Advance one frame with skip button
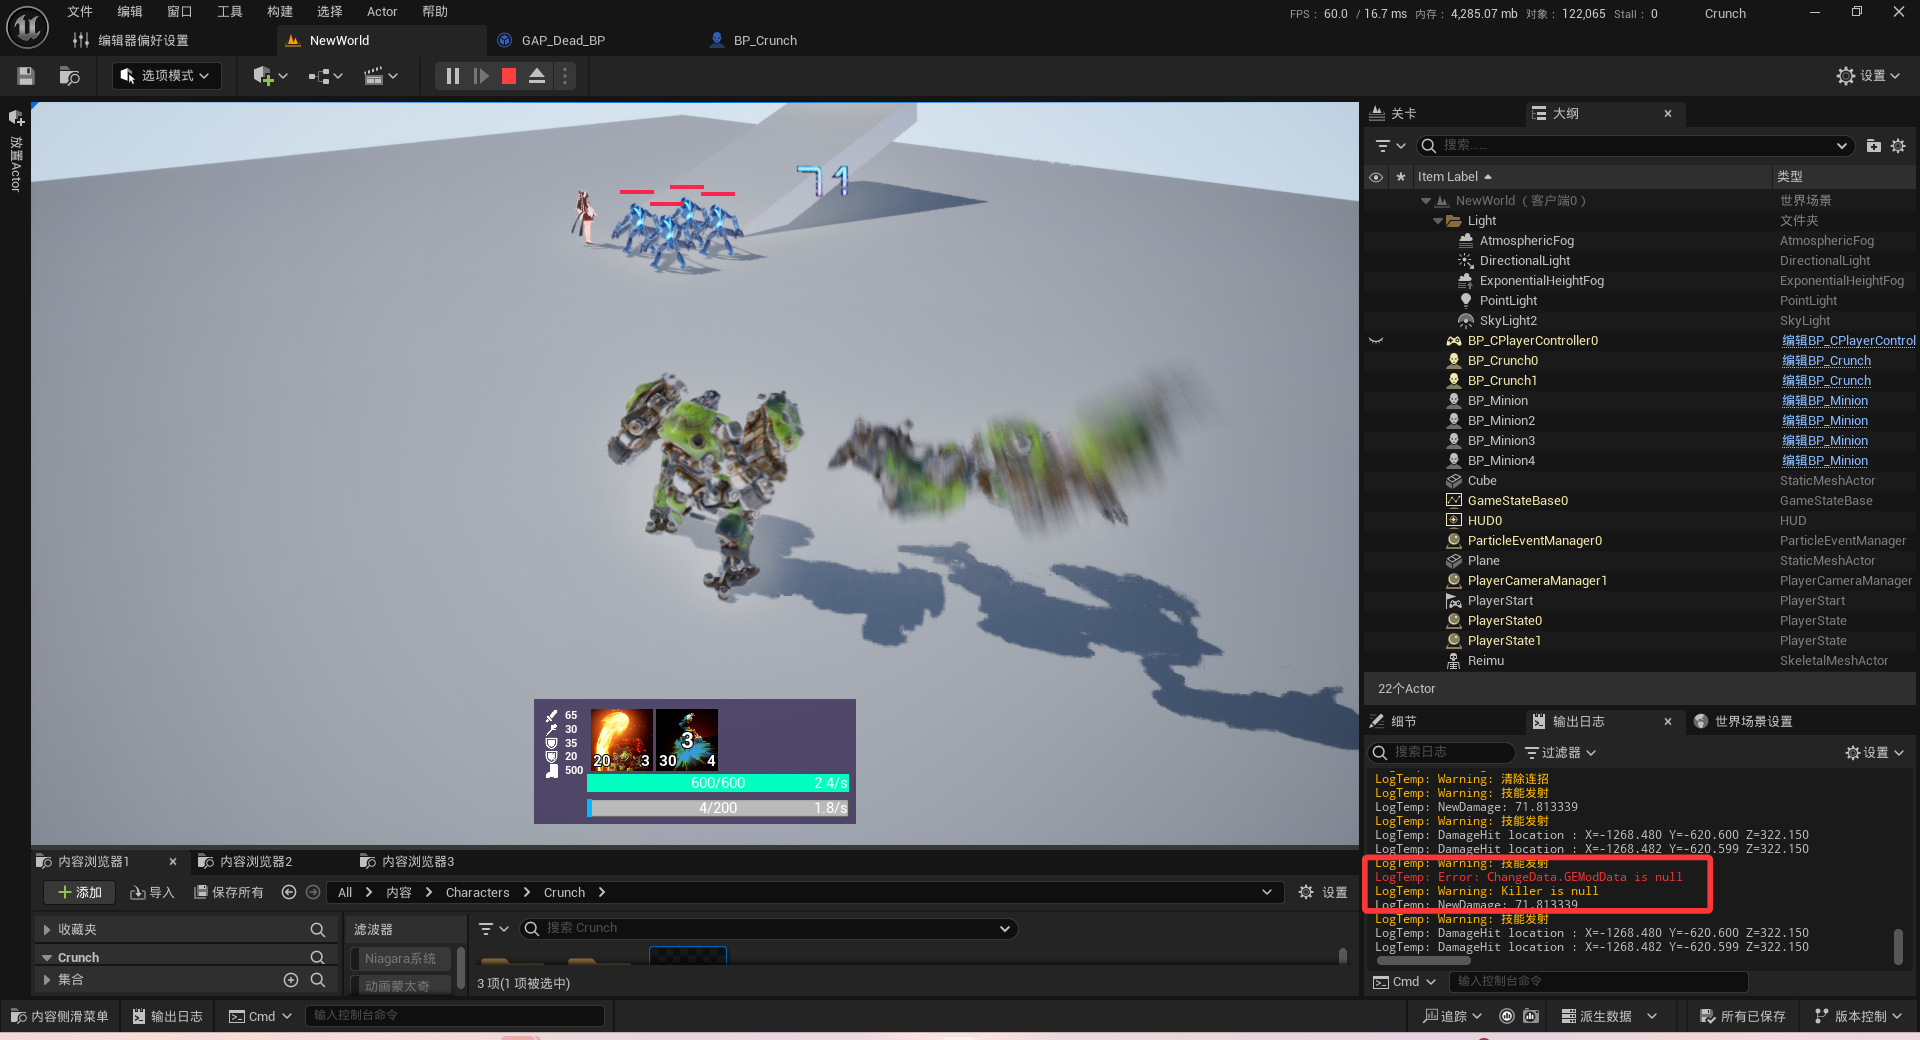1920x1040 pixels. [x=481, y=76]
